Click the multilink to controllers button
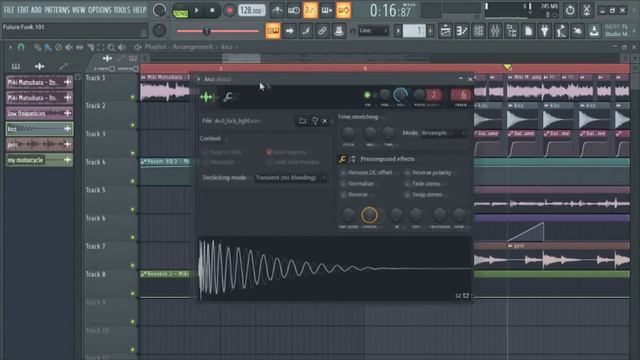 tap(338, 31)
